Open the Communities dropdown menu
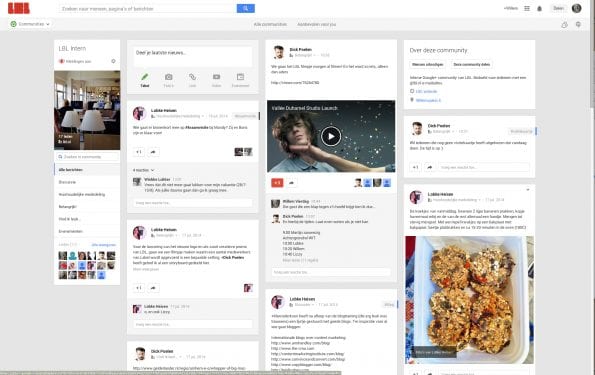The width and height of the screenshot is (595, 375). tap(30, 24)
